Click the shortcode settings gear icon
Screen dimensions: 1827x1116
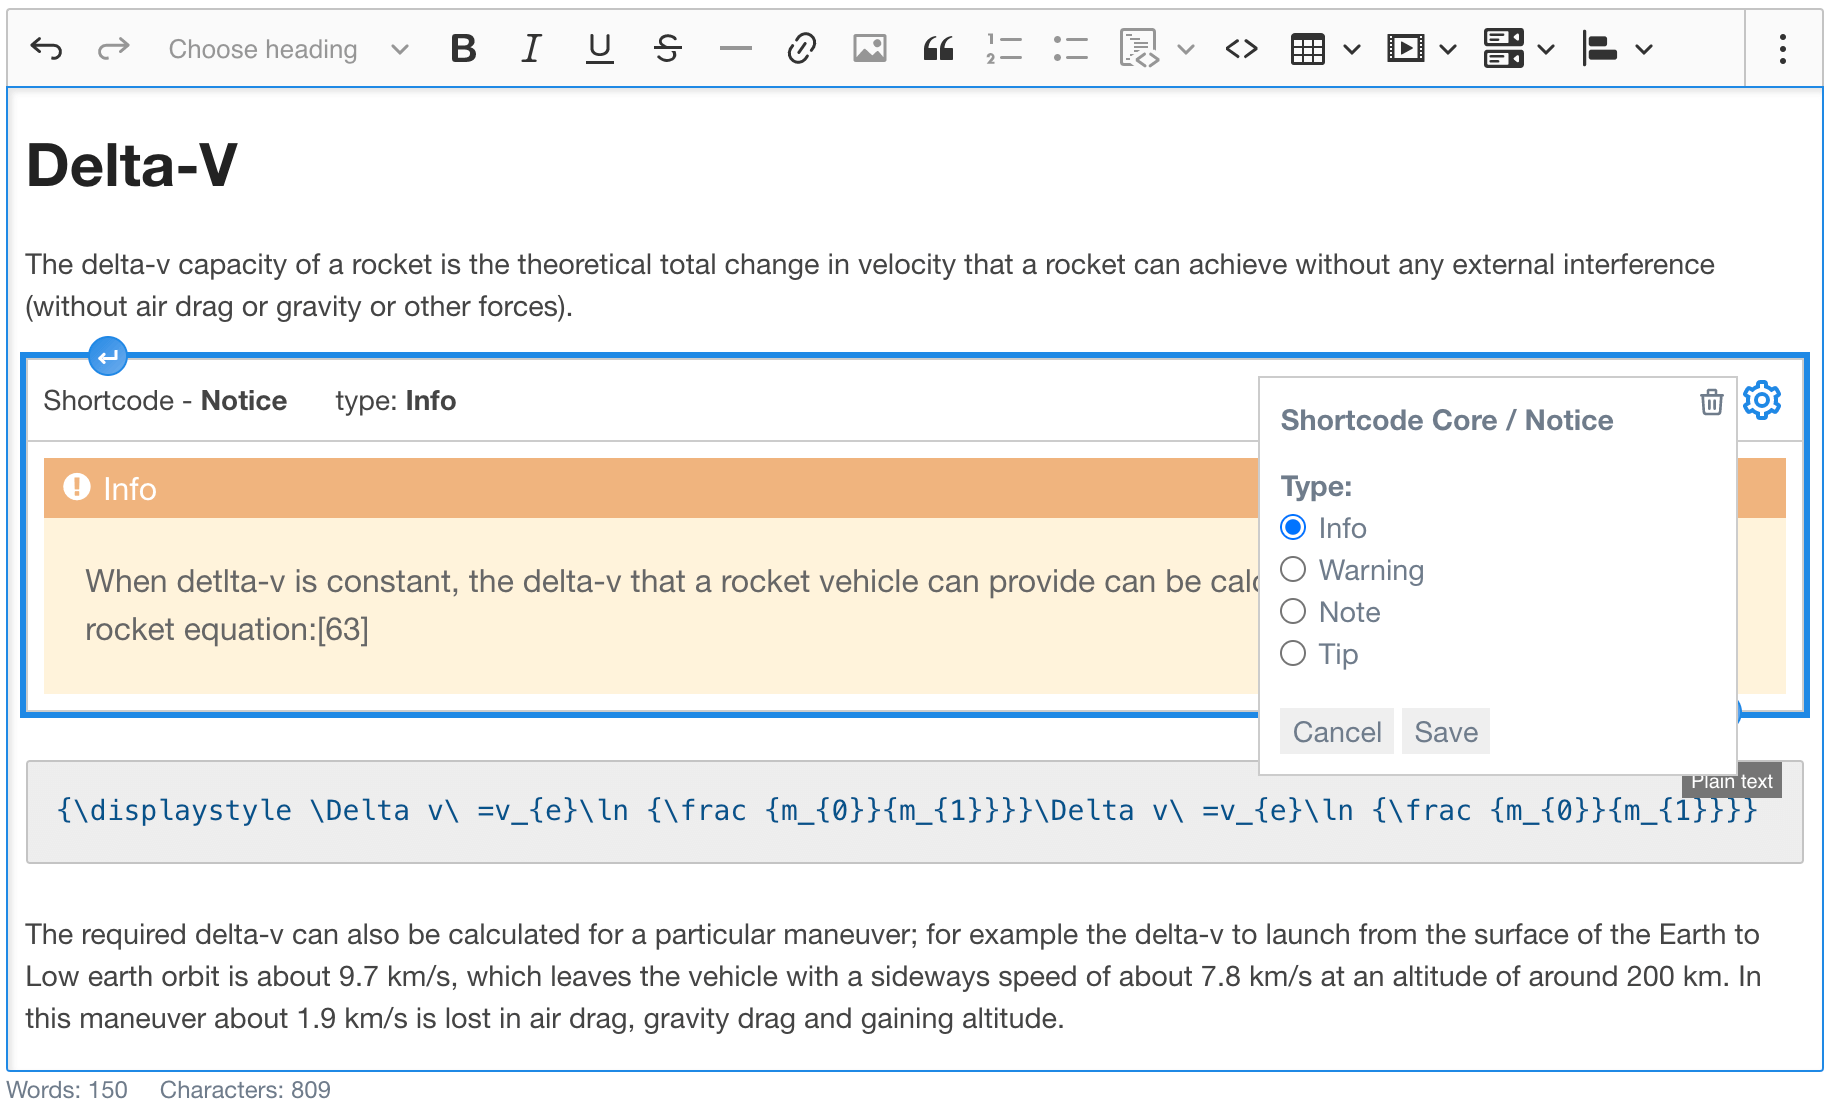(x=1762, y=400)
